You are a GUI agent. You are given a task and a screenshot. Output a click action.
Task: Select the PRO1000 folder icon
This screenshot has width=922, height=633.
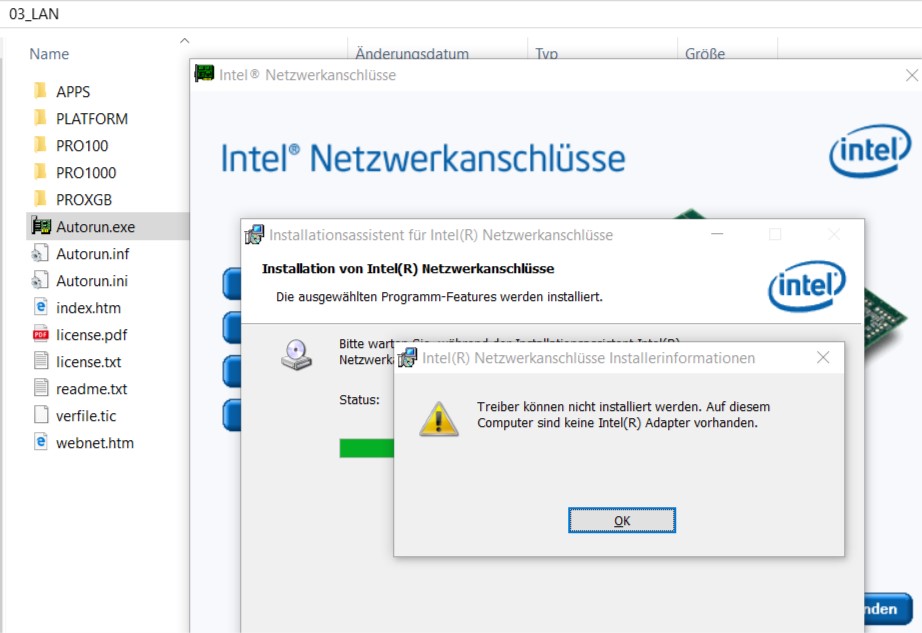(x=41, y=172)
